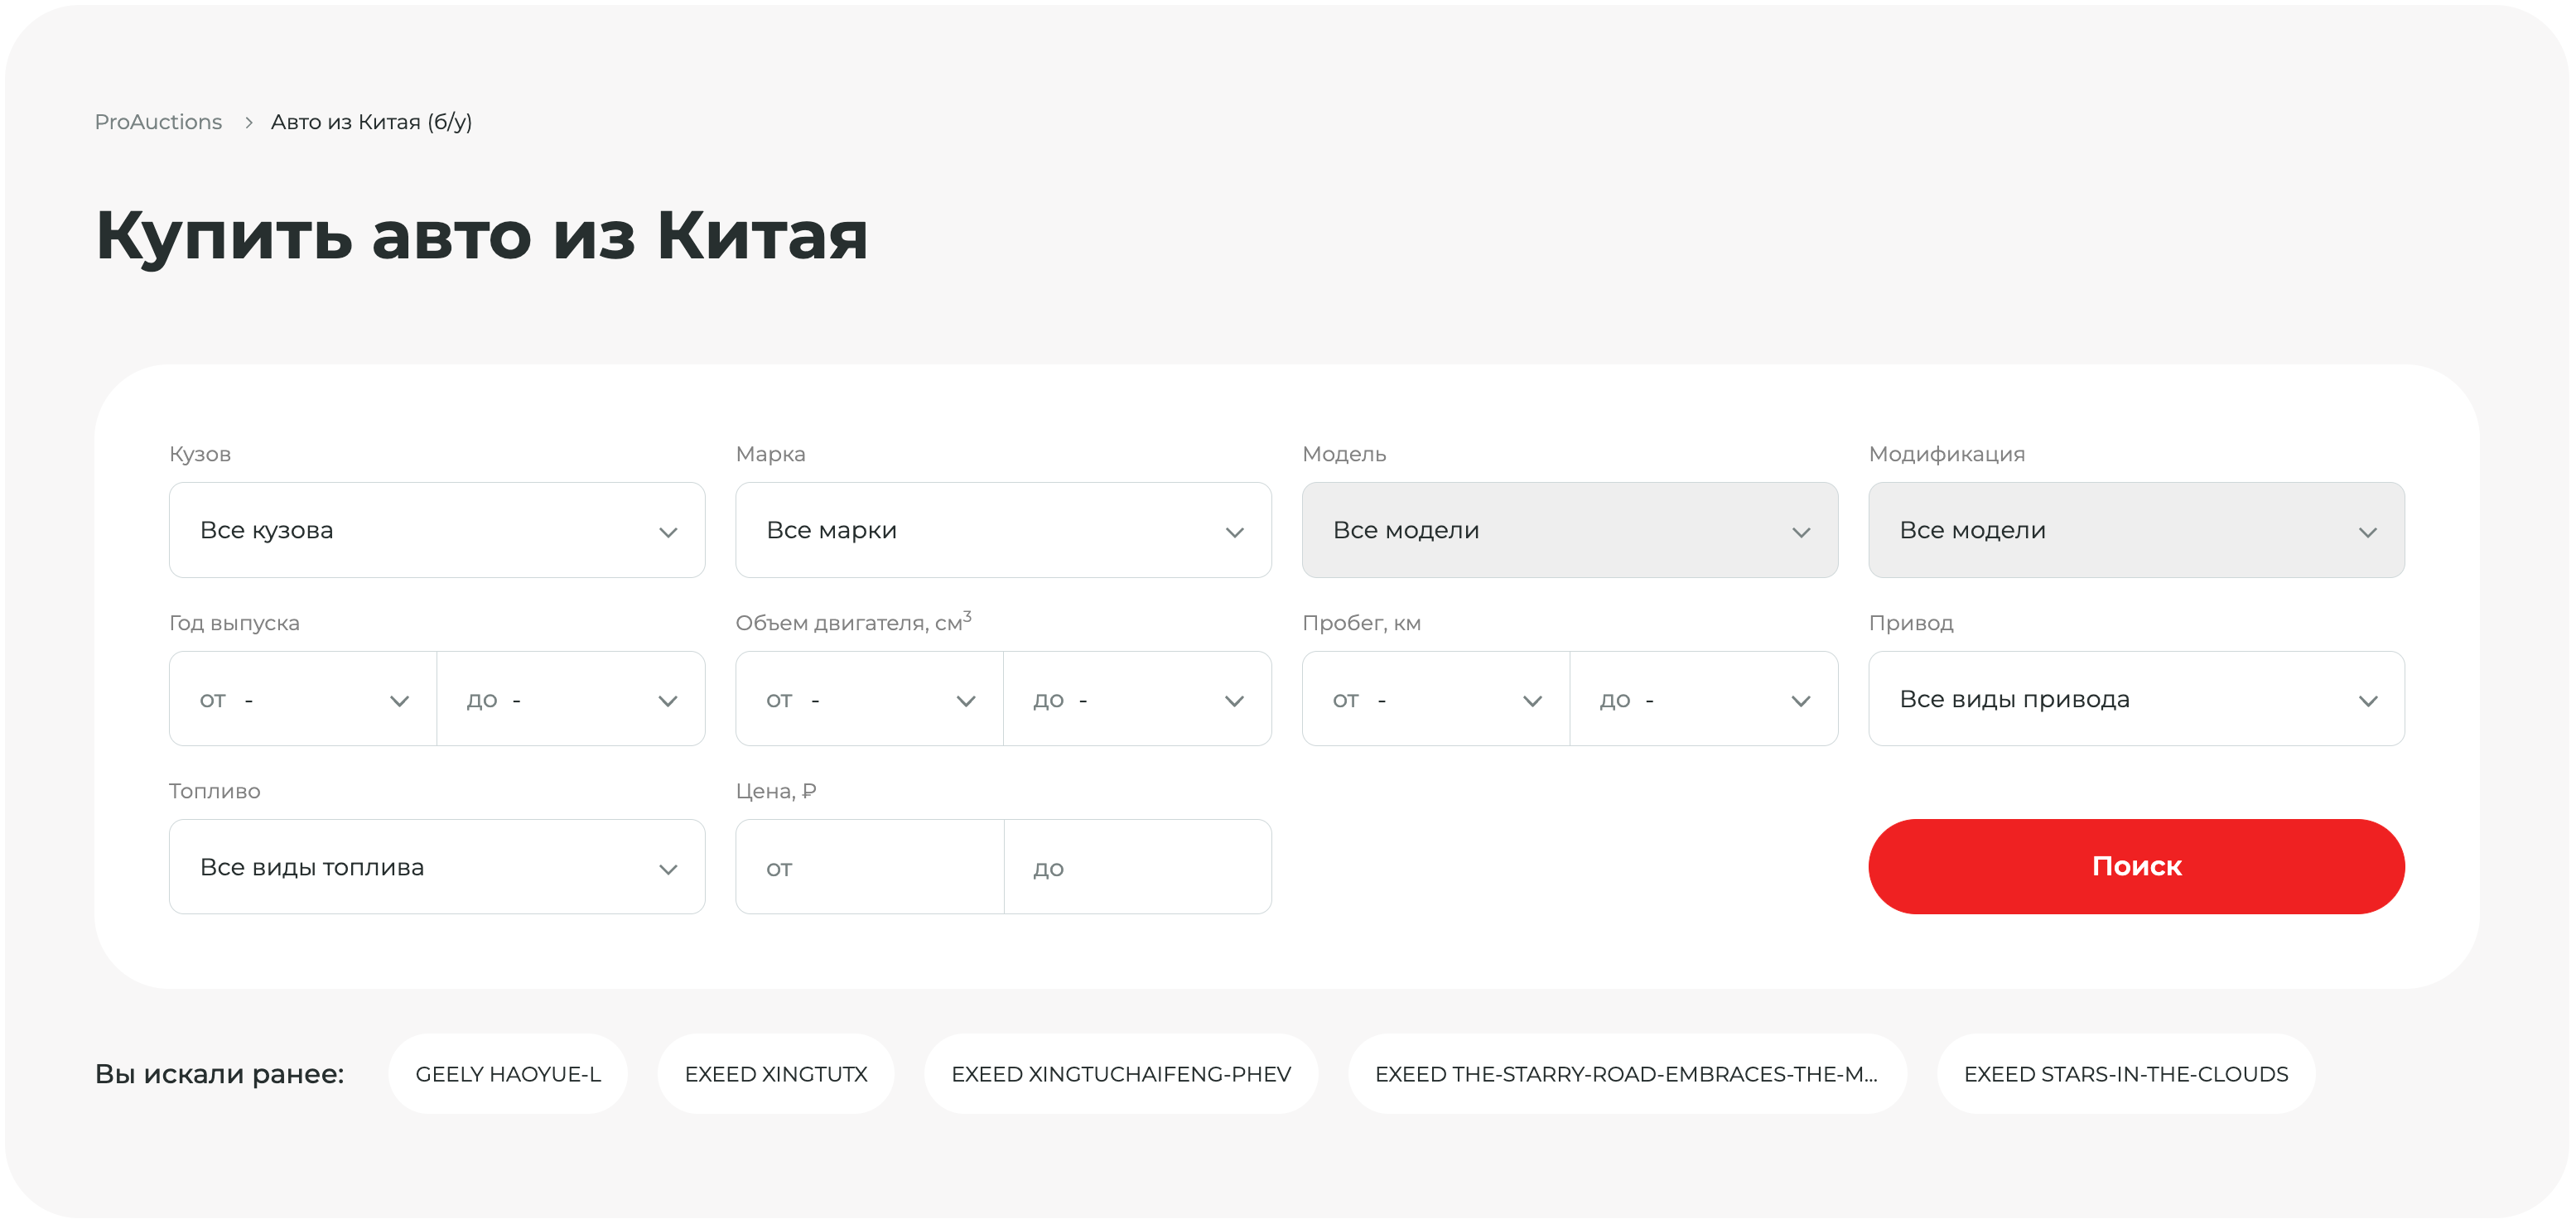Select year of manufacture 'до' dropdown

[x=571, y=699]
